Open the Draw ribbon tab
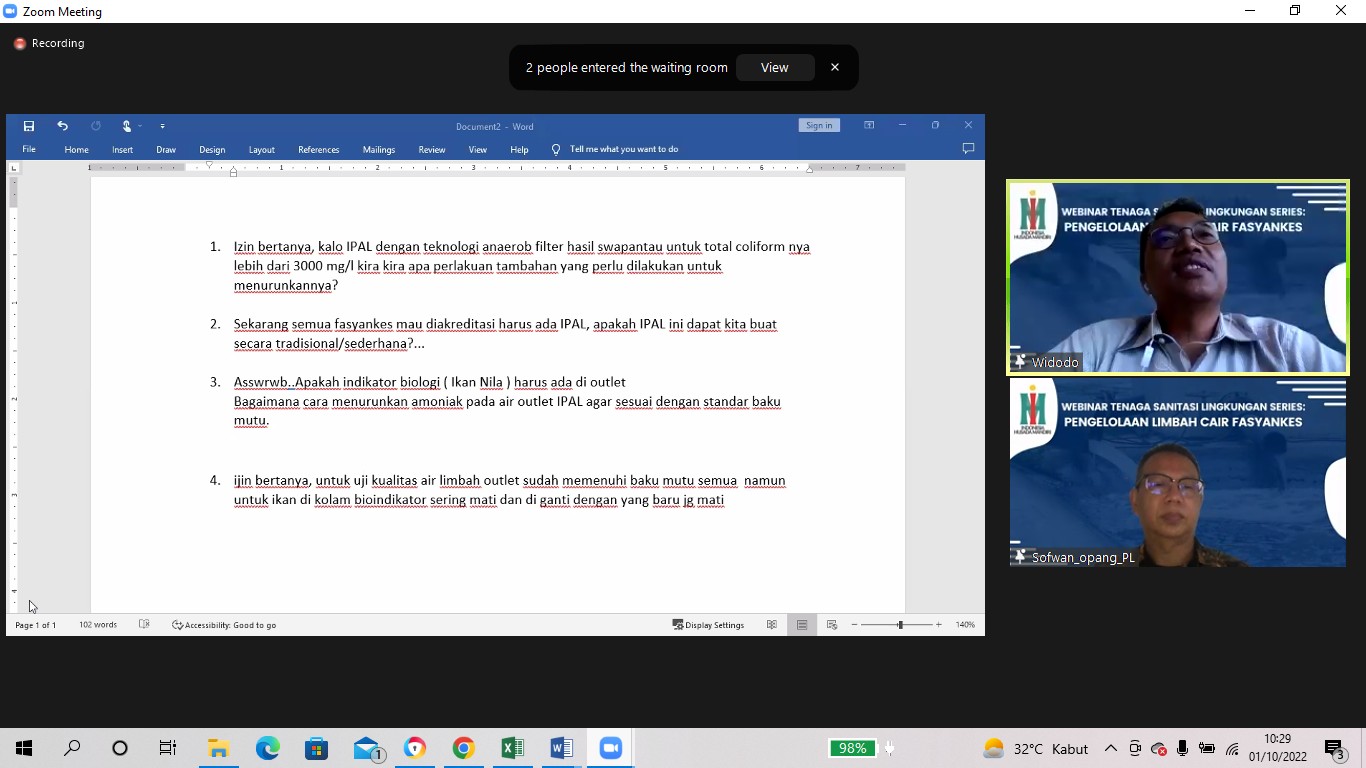1366x768 pixels. 166,149
